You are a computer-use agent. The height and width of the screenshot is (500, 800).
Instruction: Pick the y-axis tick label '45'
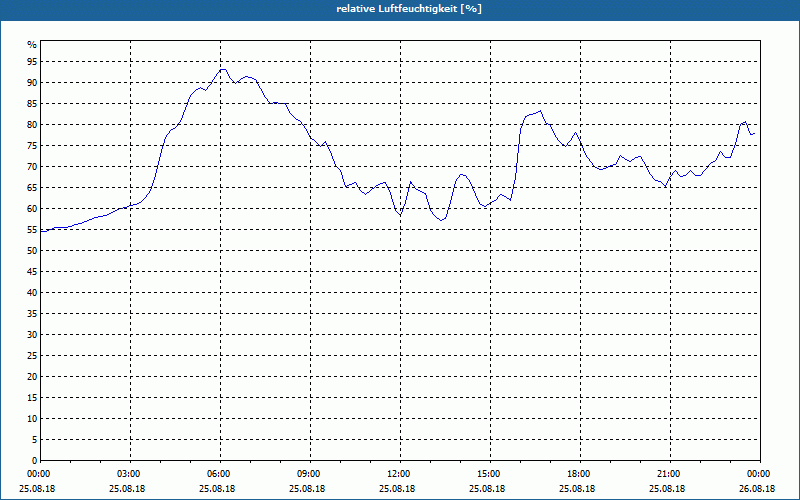[32, 271]
